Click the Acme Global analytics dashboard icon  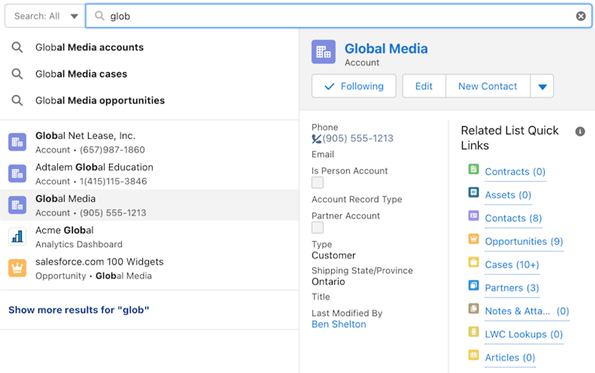[17, 237]
